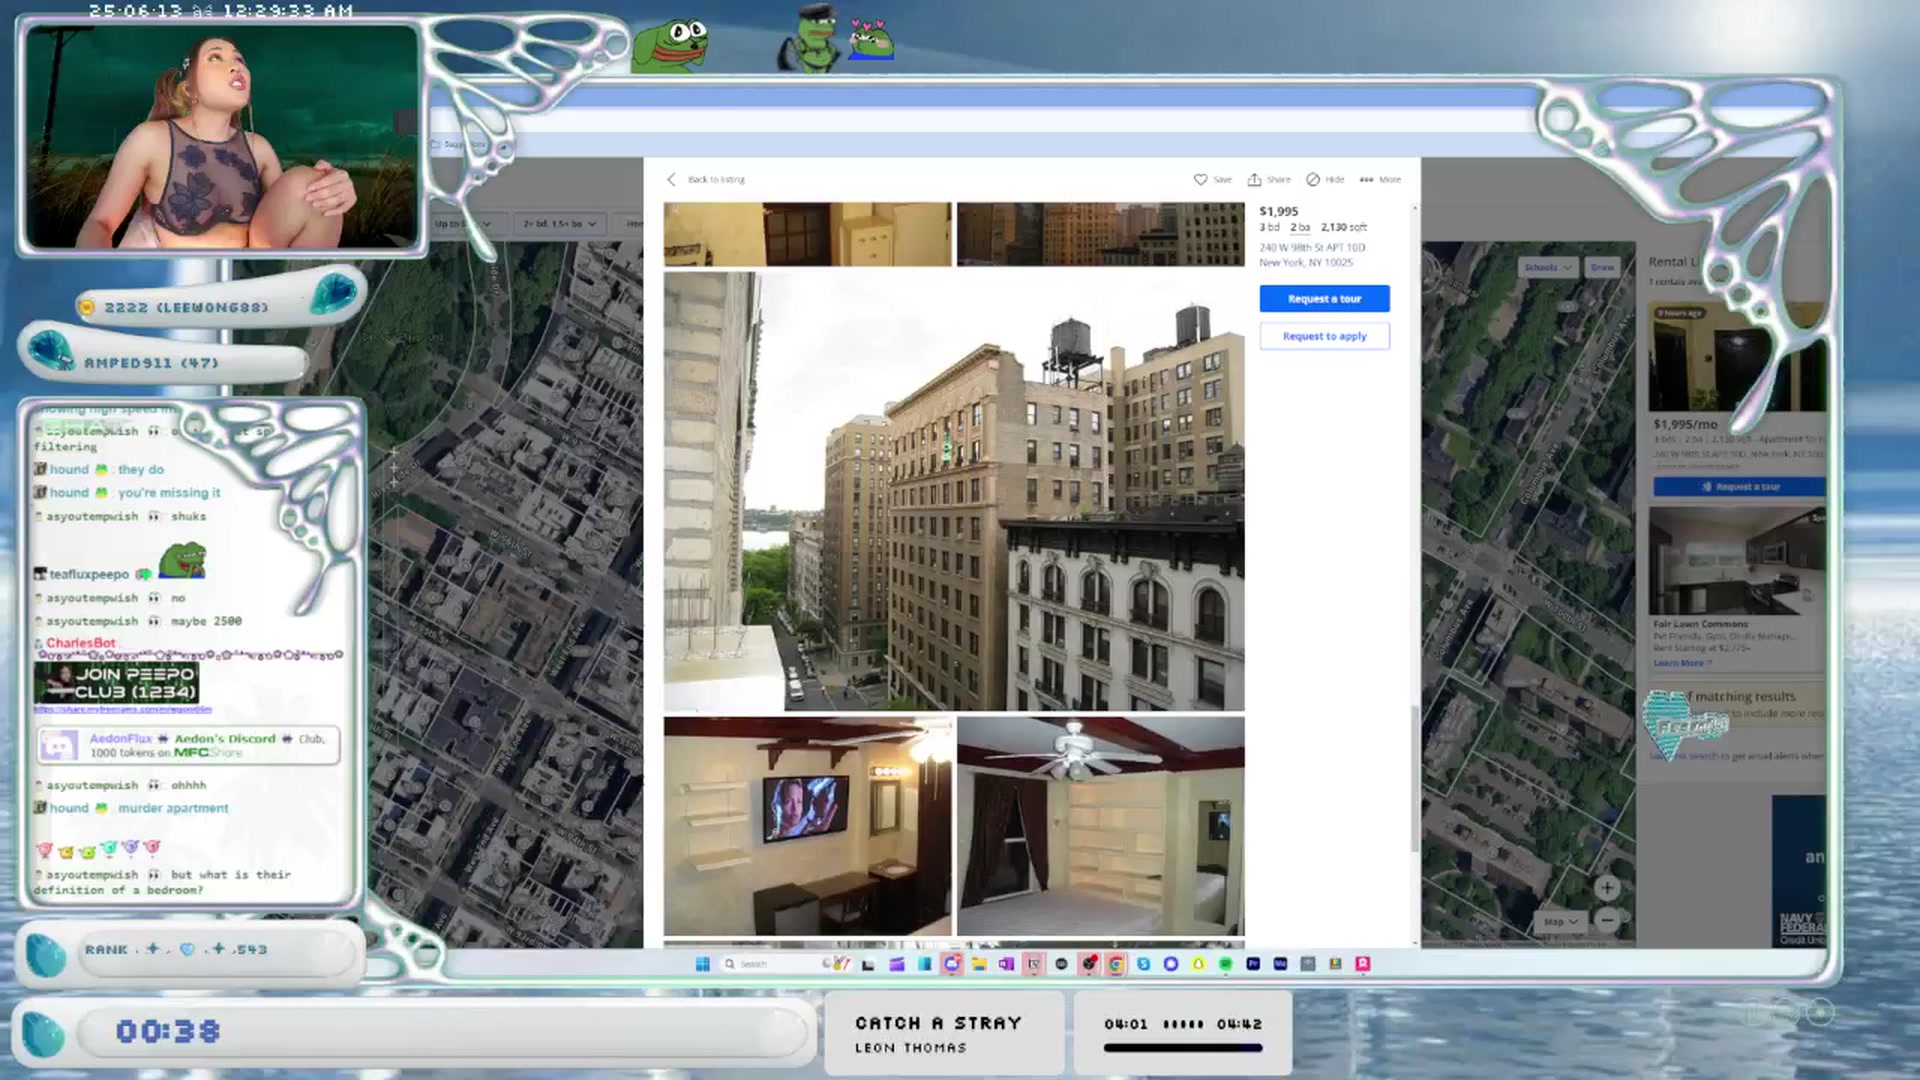Open the bedroom ceiling fan photo

[1100, 826]
